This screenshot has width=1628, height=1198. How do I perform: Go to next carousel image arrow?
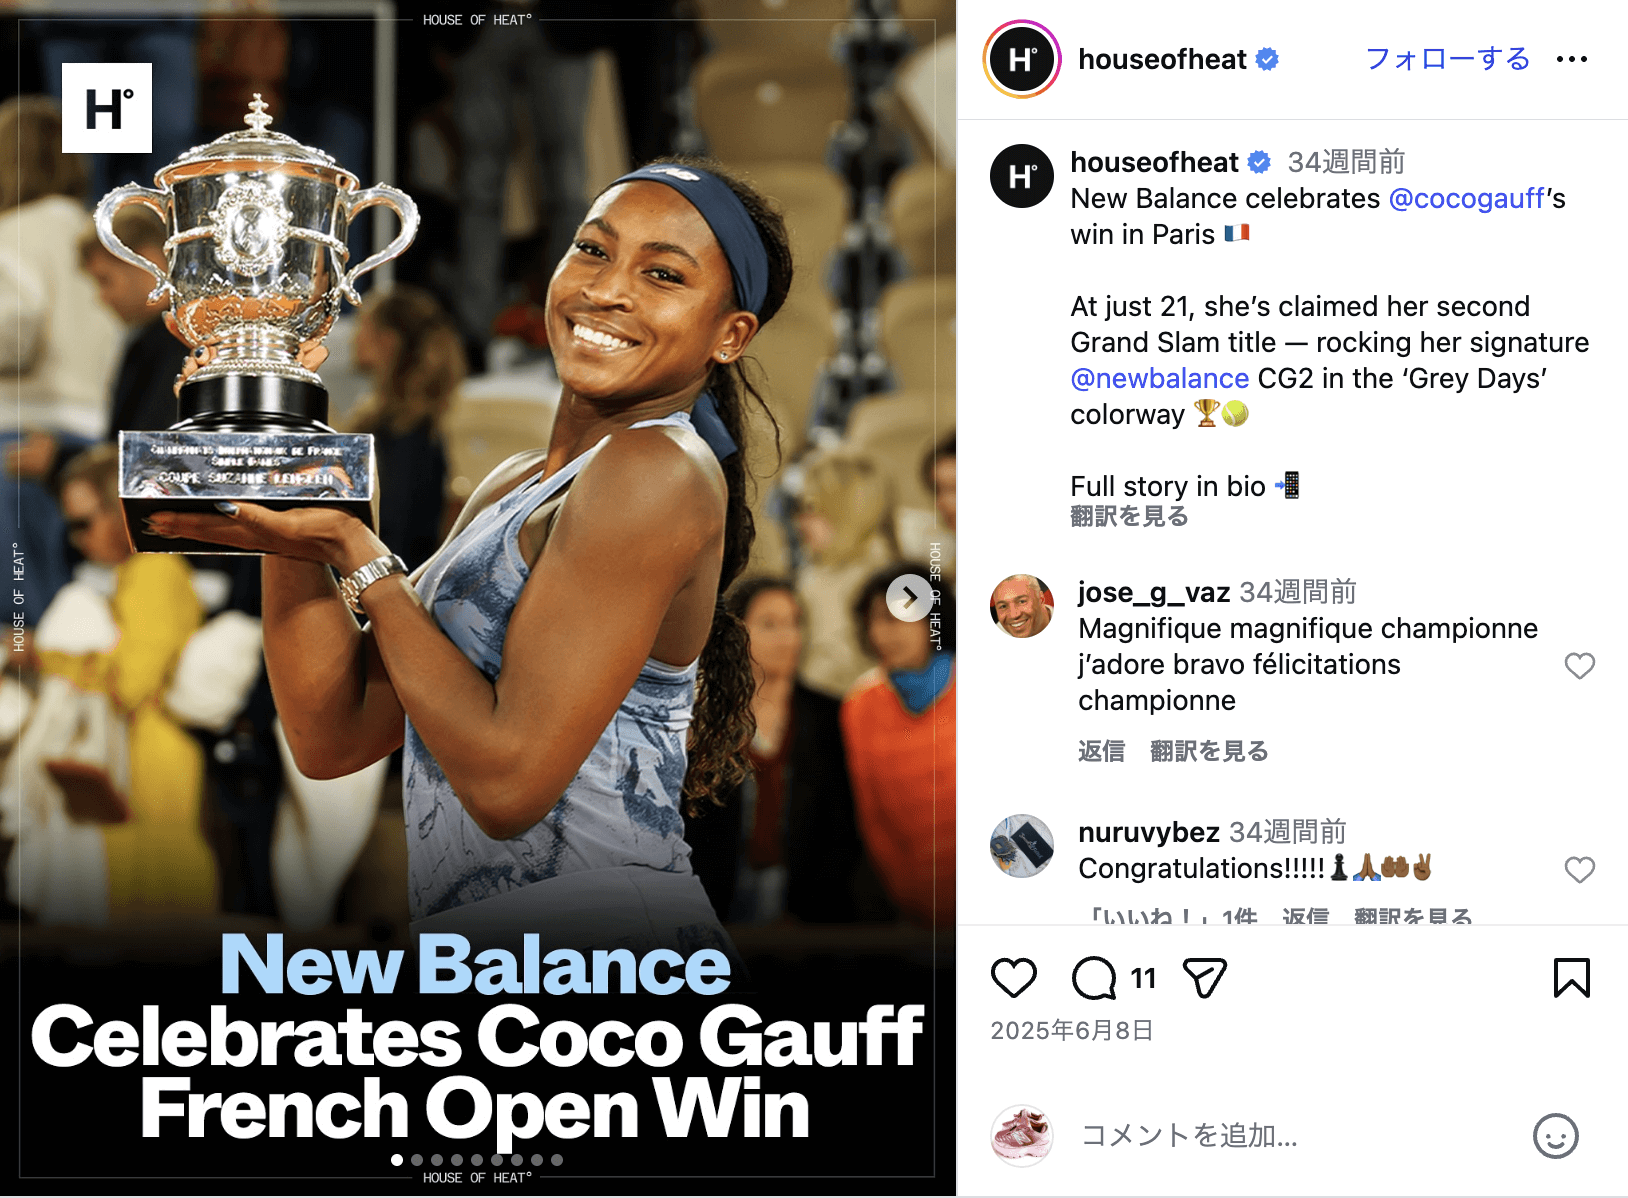pyautogui.click(x=909, y=598)
